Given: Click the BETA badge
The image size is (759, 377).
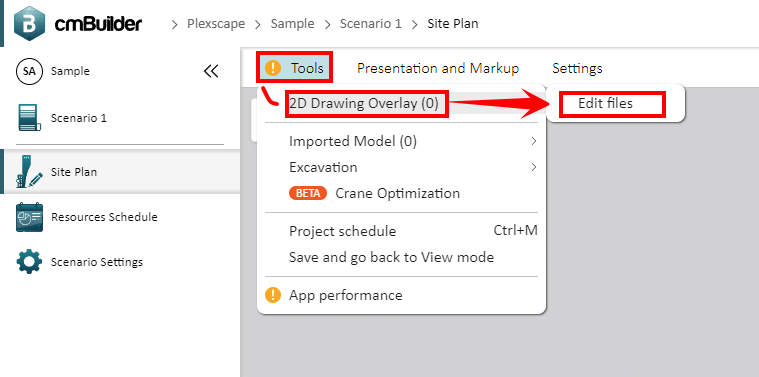Looking at the screenshot, I should click(x=308, y=193).
